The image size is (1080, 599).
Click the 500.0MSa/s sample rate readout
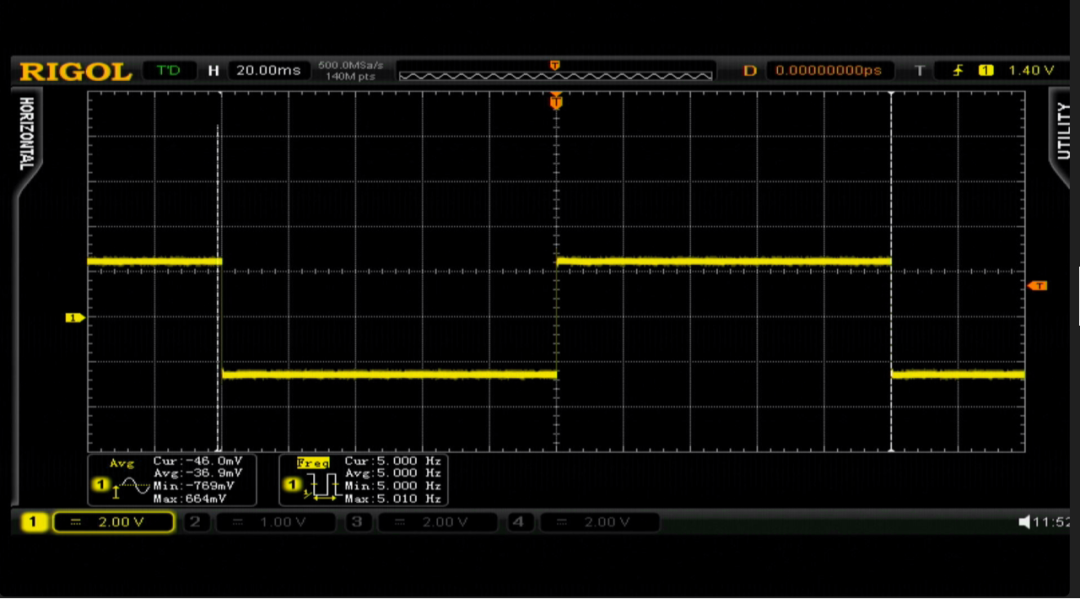(x=351, y=65)
